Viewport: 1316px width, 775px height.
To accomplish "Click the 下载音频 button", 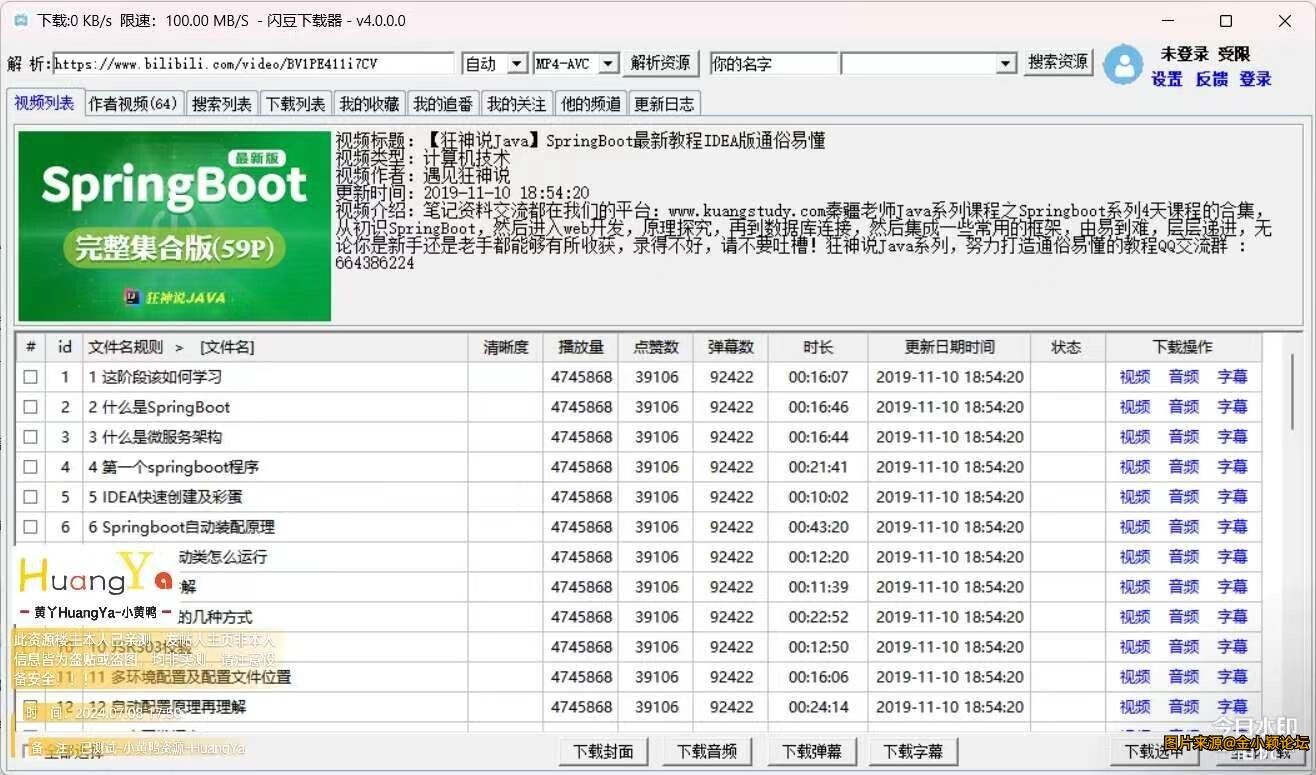I will point(707,751).
